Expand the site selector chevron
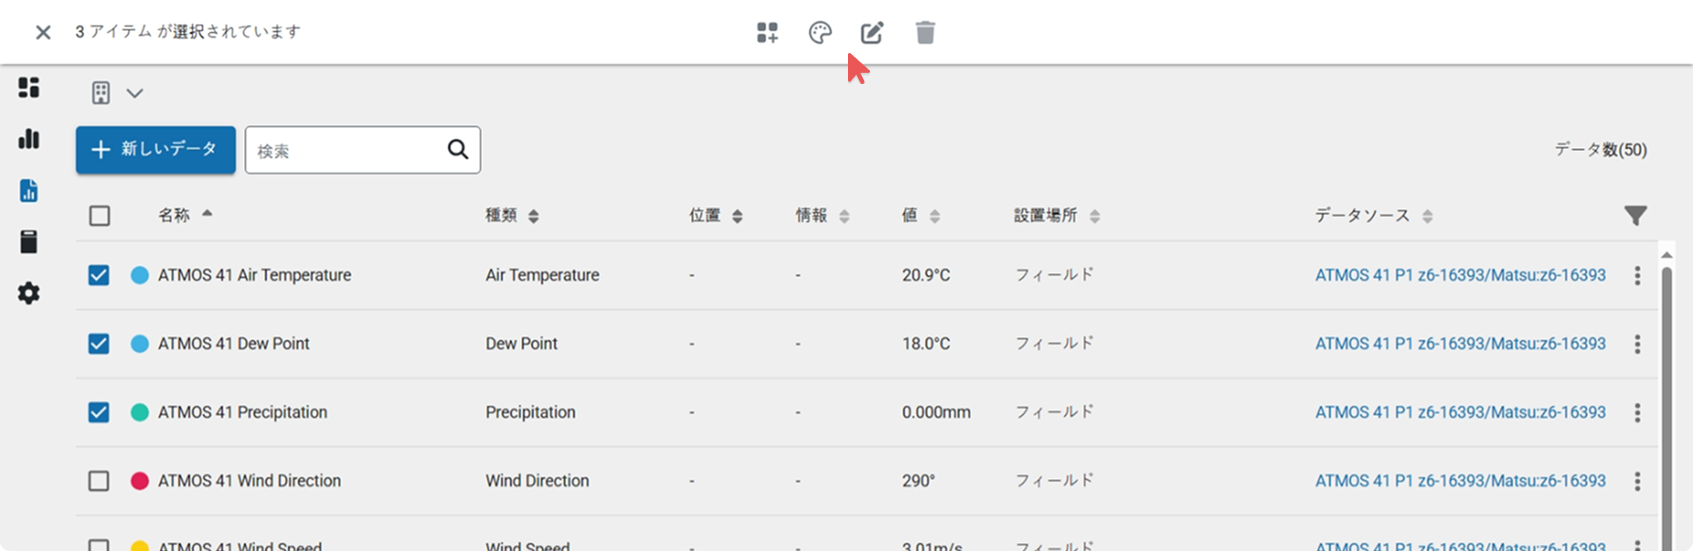The width and height of the screenshot is (1693, 551). click(x=135, y=93)
